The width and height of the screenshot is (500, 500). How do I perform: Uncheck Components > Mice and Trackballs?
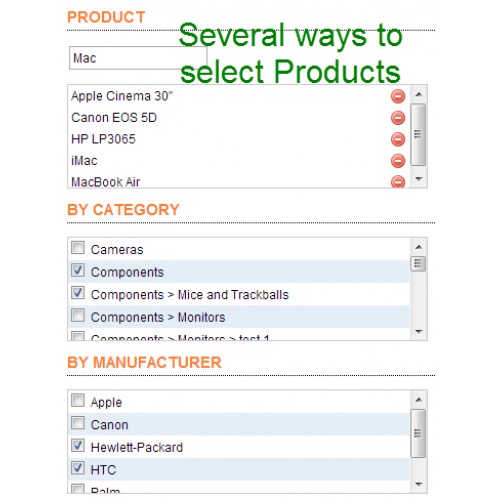pyautogui.click(x=78, y=293)
